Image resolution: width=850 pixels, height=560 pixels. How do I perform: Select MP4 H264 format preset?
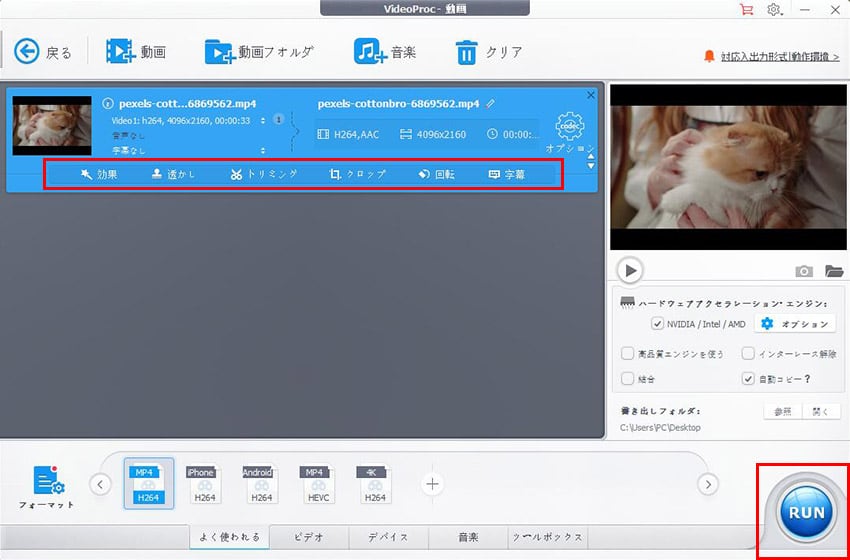149,484
